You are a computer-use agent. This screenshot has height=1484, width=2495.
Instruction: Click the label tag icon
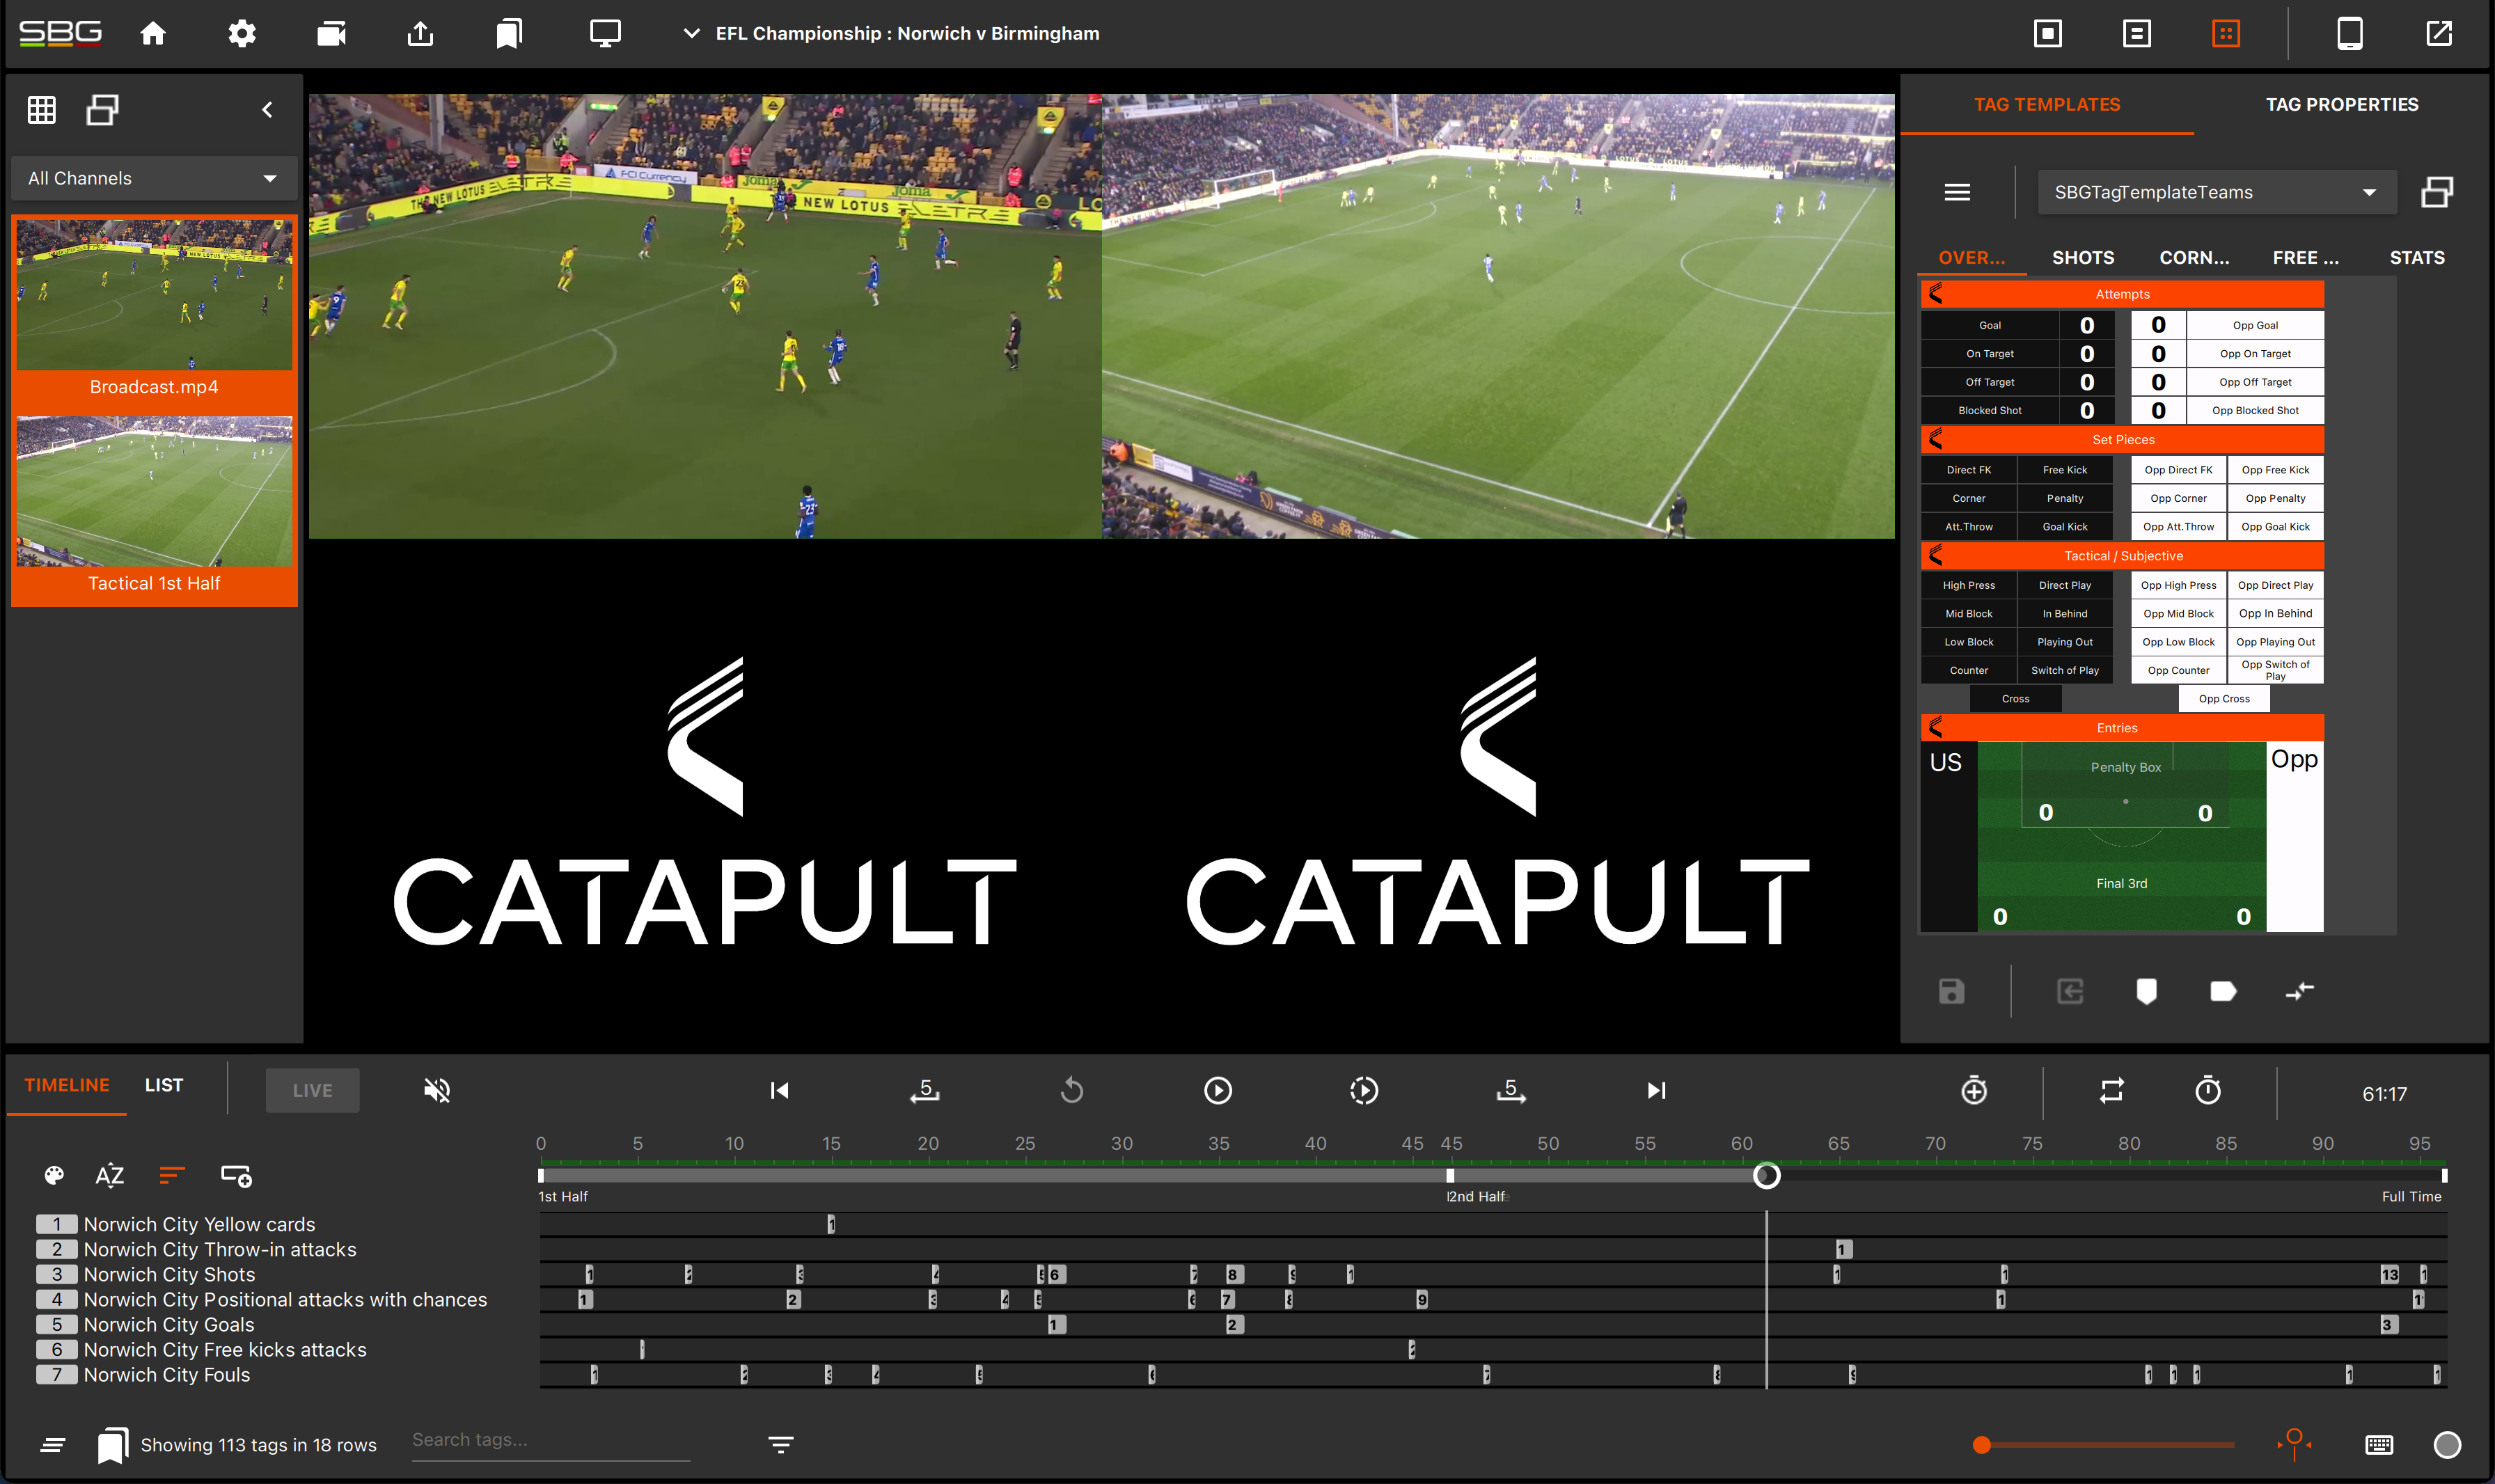click(x=2222, y=991)
